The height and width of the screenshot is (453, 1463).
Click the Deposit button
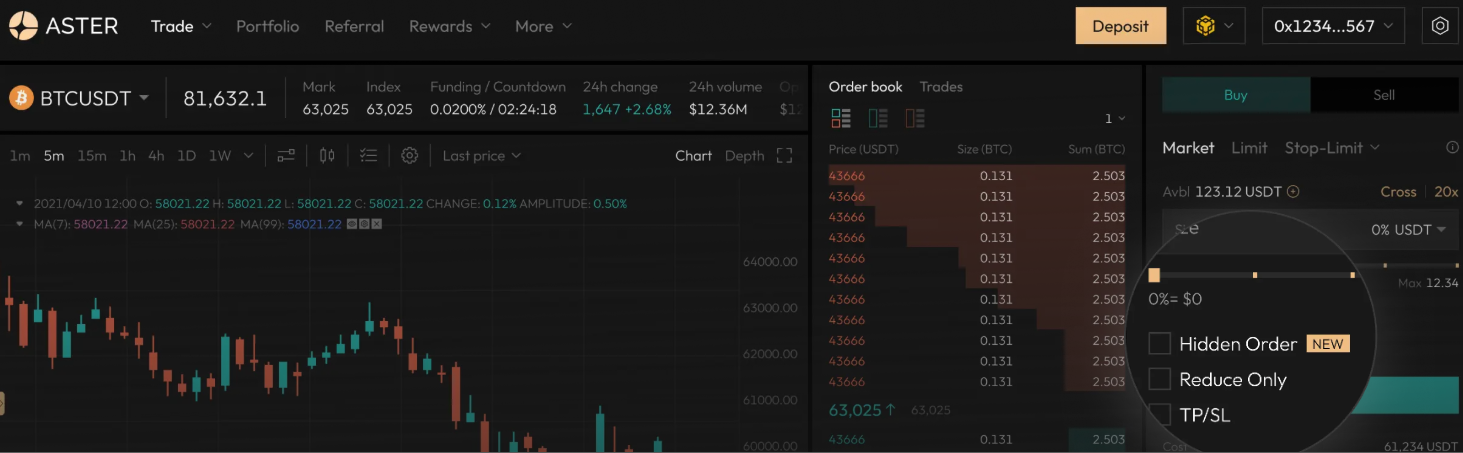[x=1120, y=26]
